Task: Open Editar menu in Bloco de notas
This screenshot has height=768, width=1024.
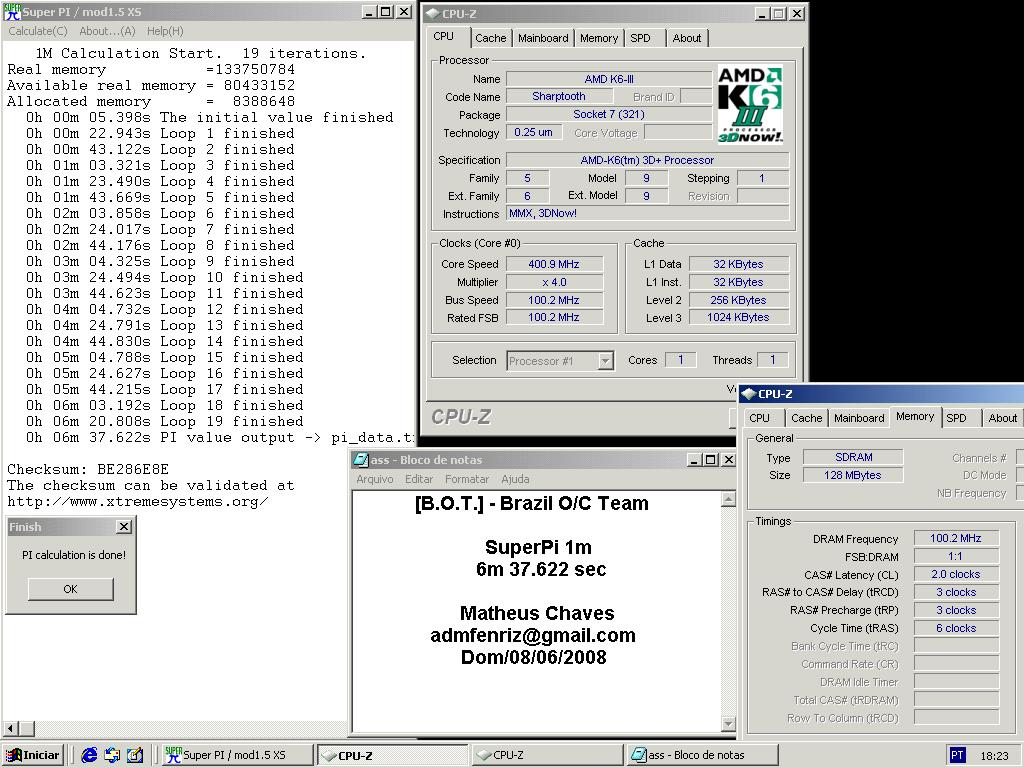Action: [x=419, y=479]
